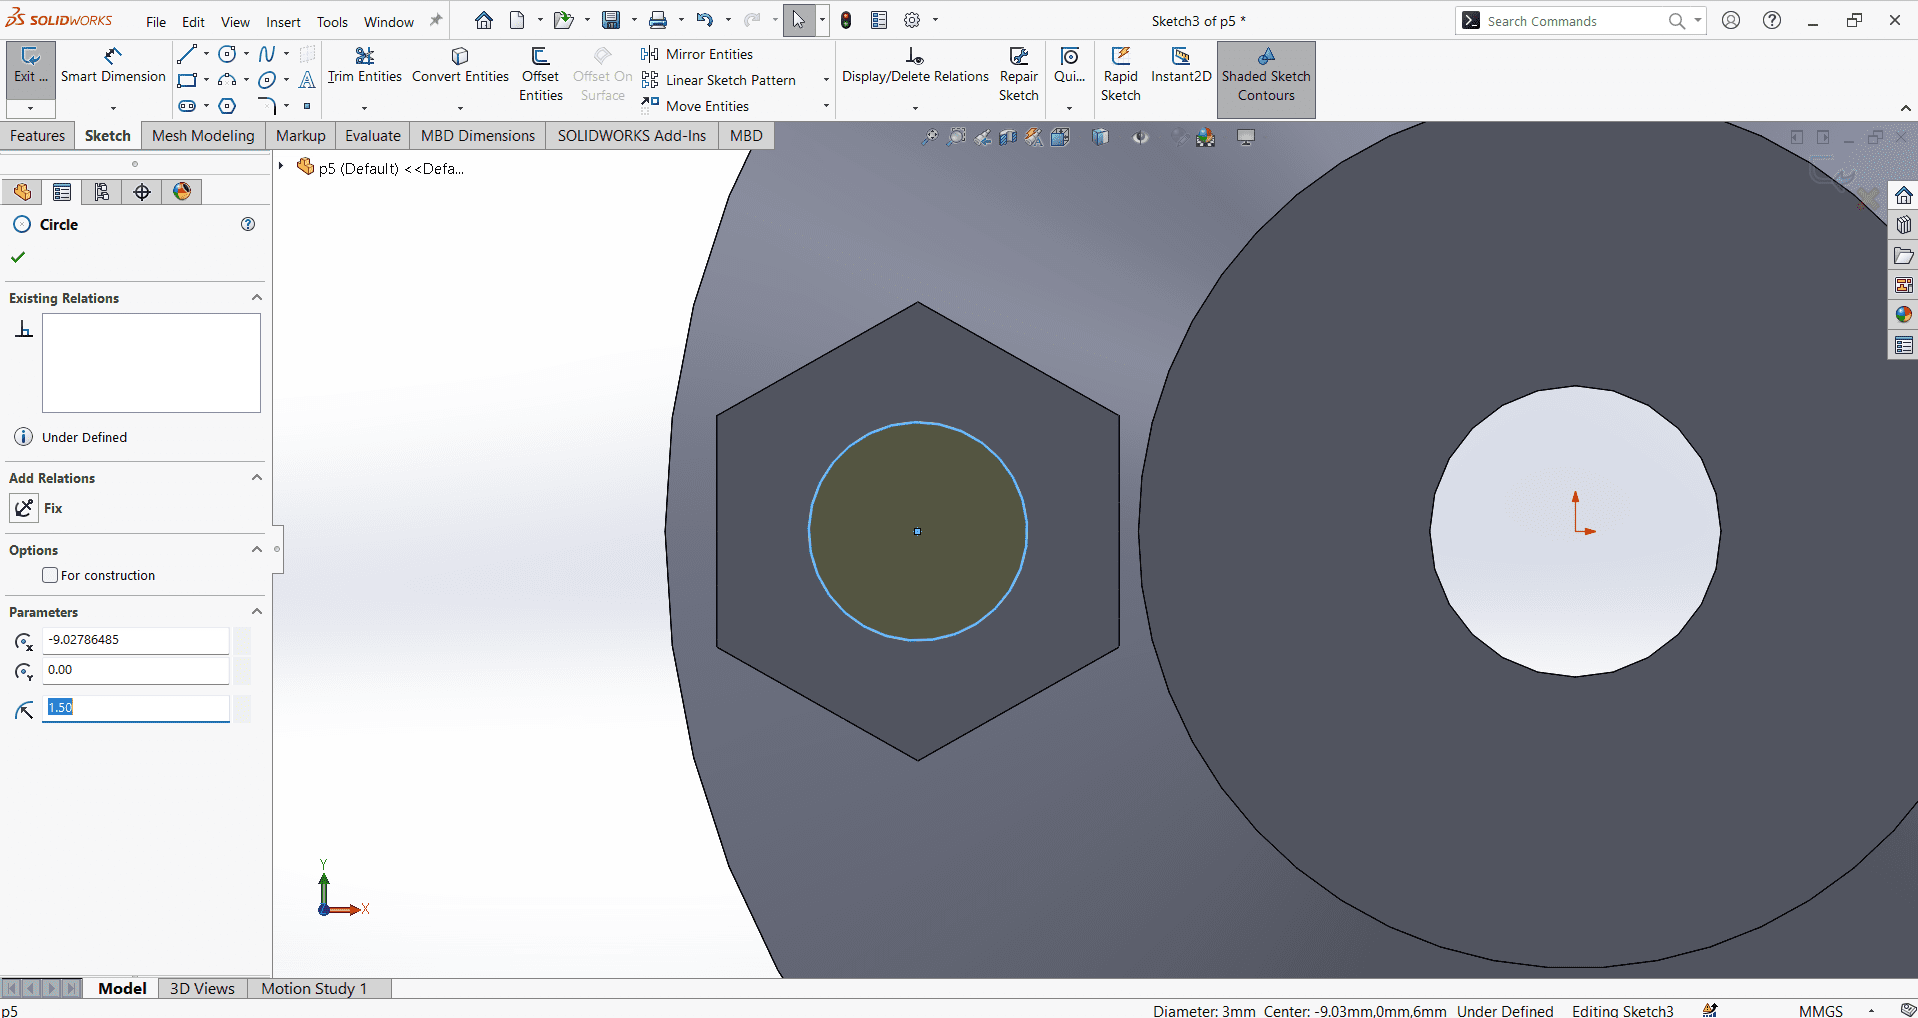This screenshot has height=1018, width=1918.
Task: Select the Arc sketch tool
Action: (x=227, y=80)
